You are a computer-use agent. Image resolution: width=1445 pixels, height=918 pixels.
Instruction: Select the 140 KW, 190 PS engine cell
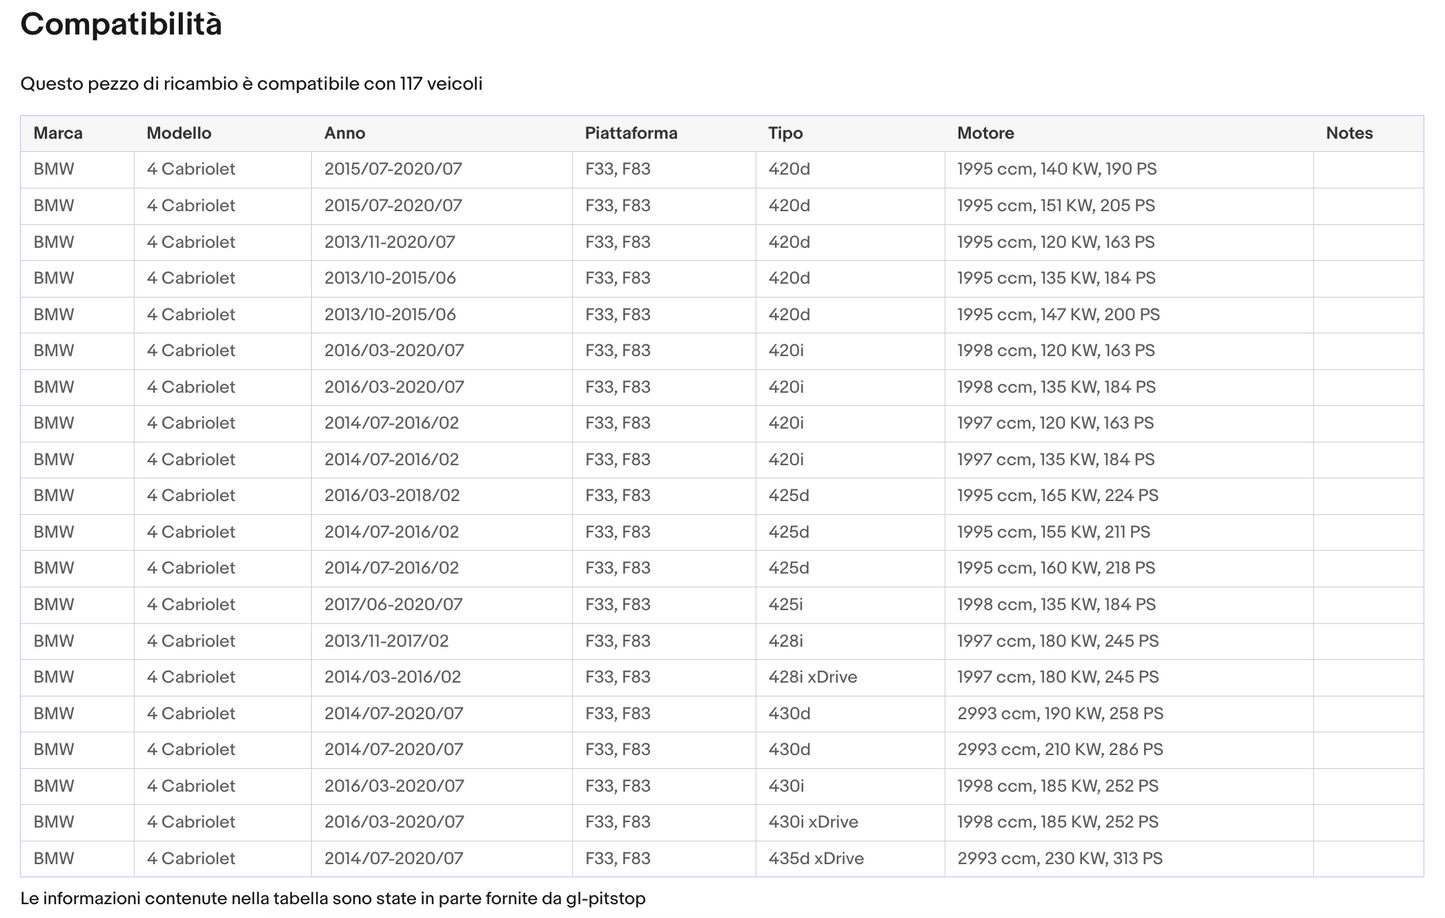1056,169
